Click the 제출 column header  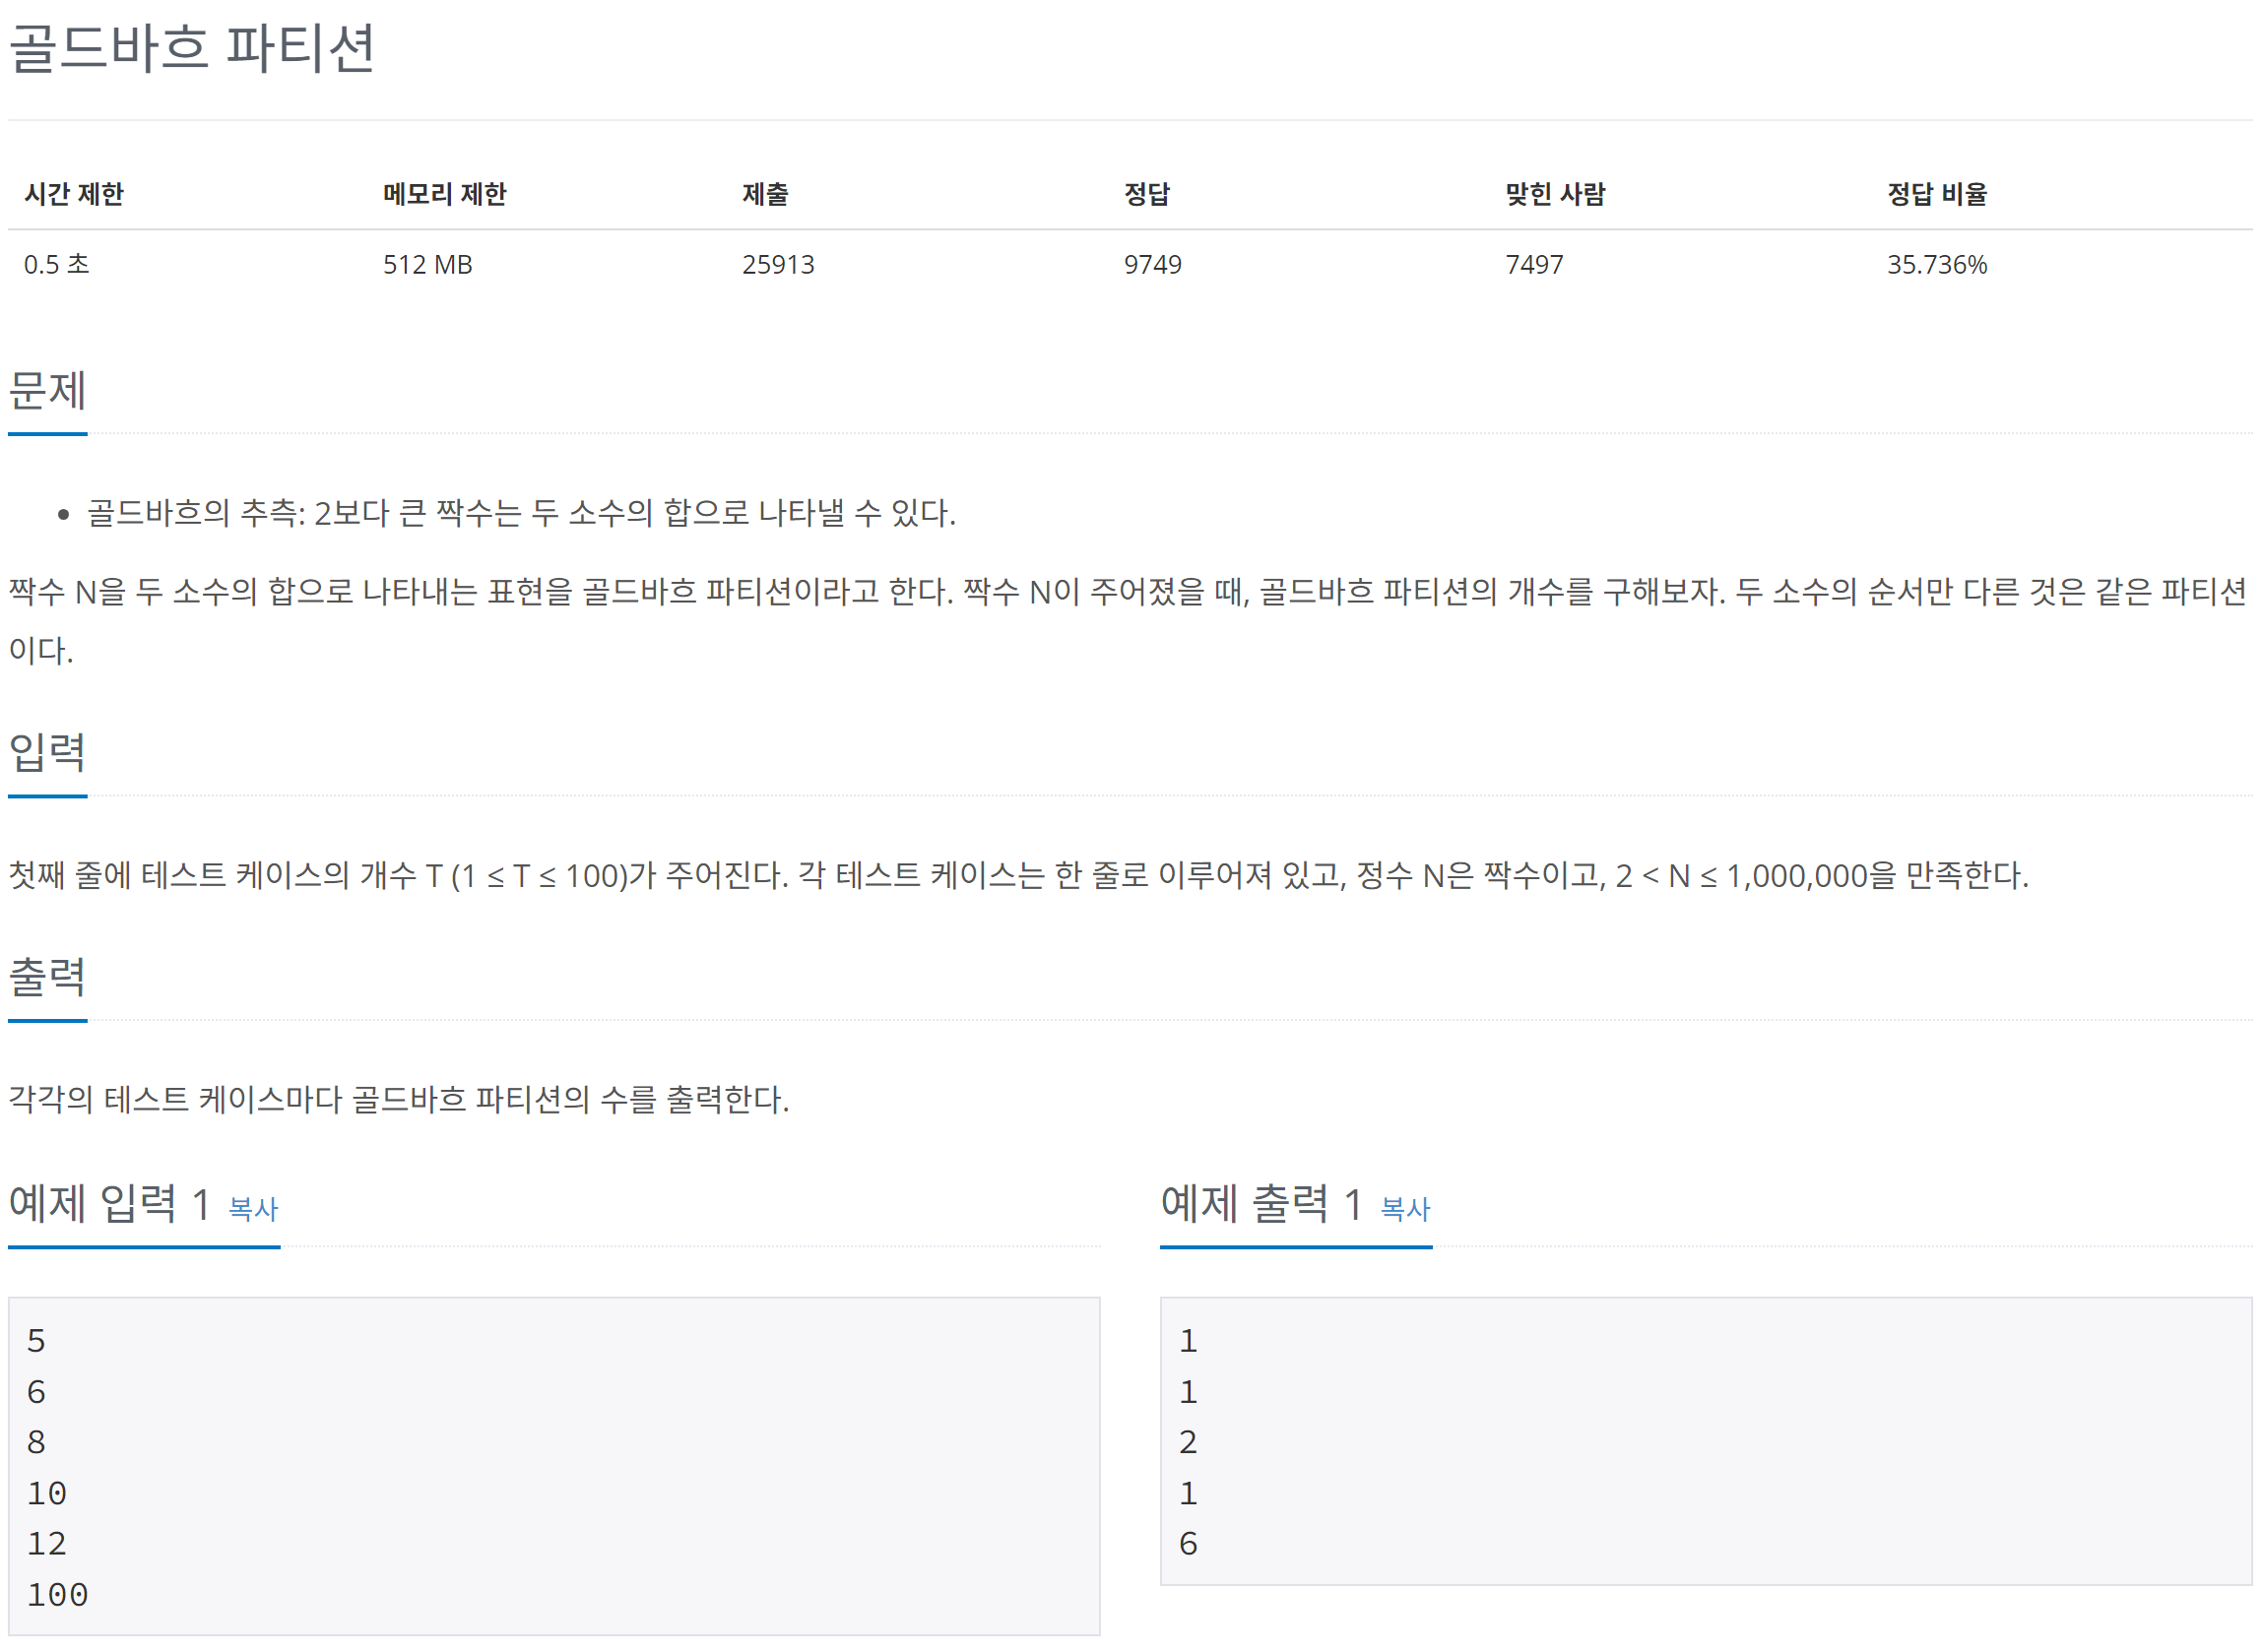pos(765,194)
